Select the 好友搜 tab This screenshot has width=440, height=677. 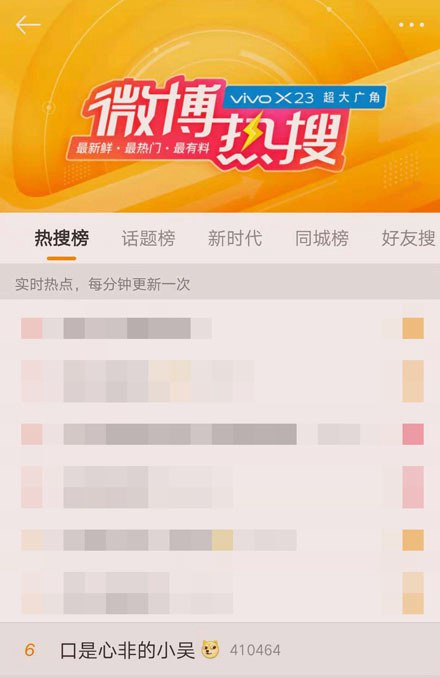408,238
